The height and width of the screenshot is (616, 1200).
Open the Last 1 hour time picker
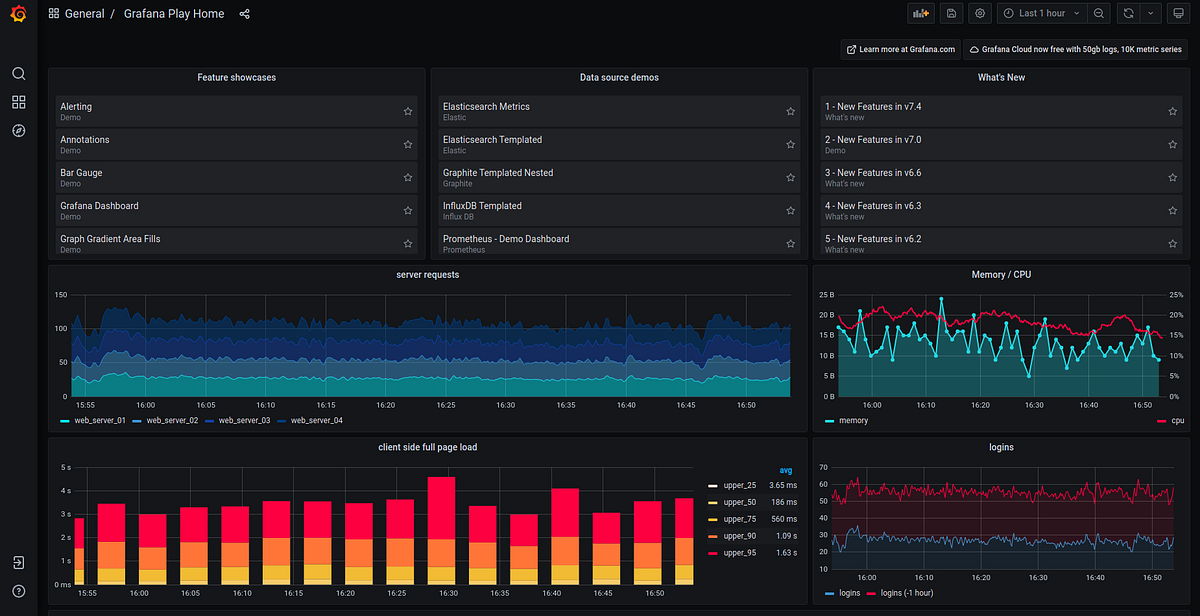pos(1040,13)
